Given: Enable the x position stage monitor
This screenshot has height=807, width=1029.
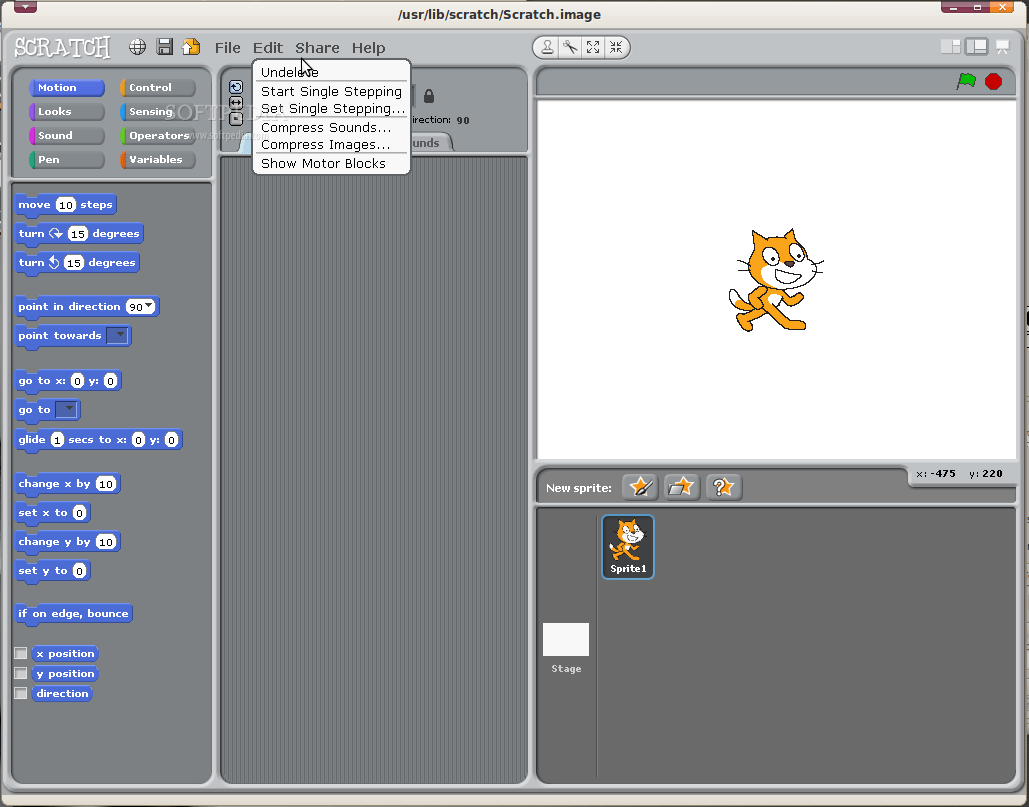Looking at the screenshot, I should coord(21,653).
